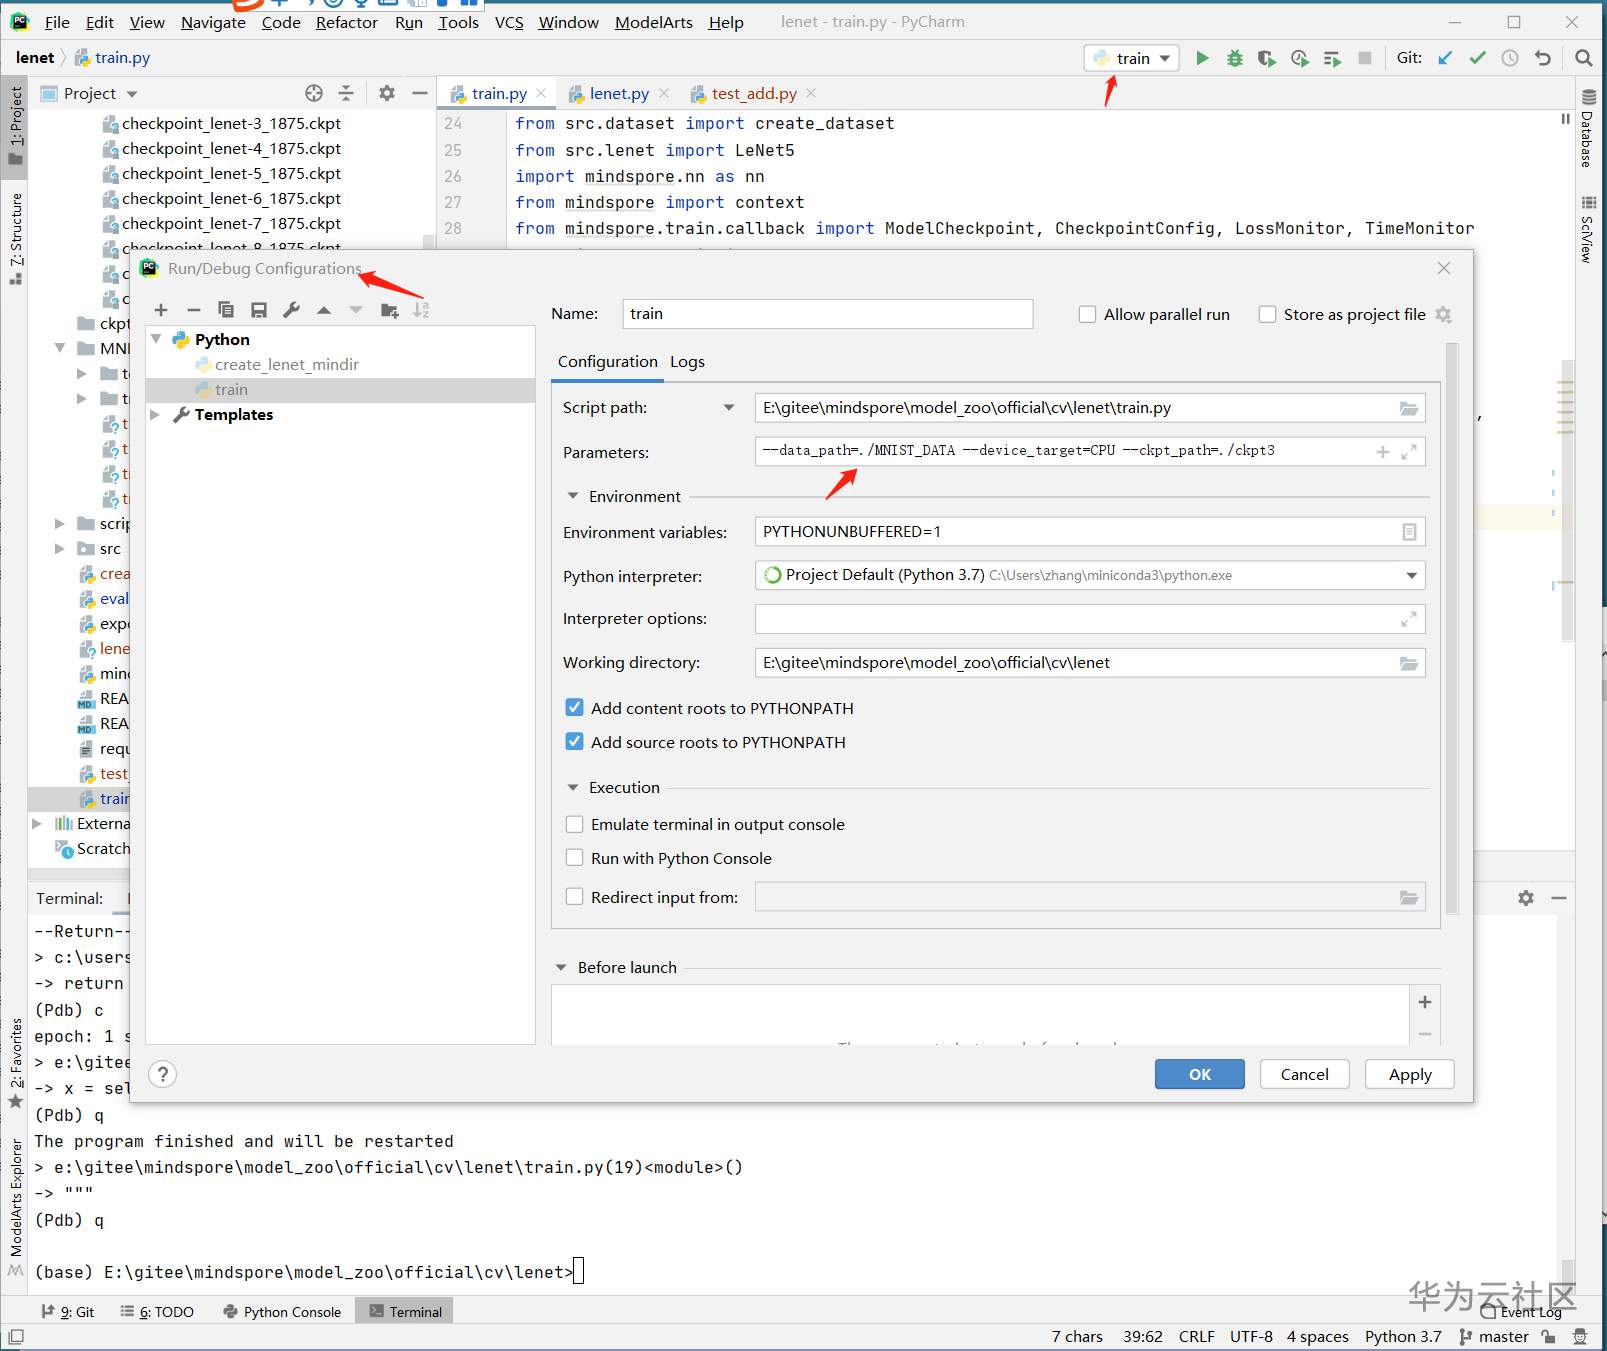Screen dimensions: 1607x1351
Task: Edit environment variables list icon
Action: tap(1409, 532)
